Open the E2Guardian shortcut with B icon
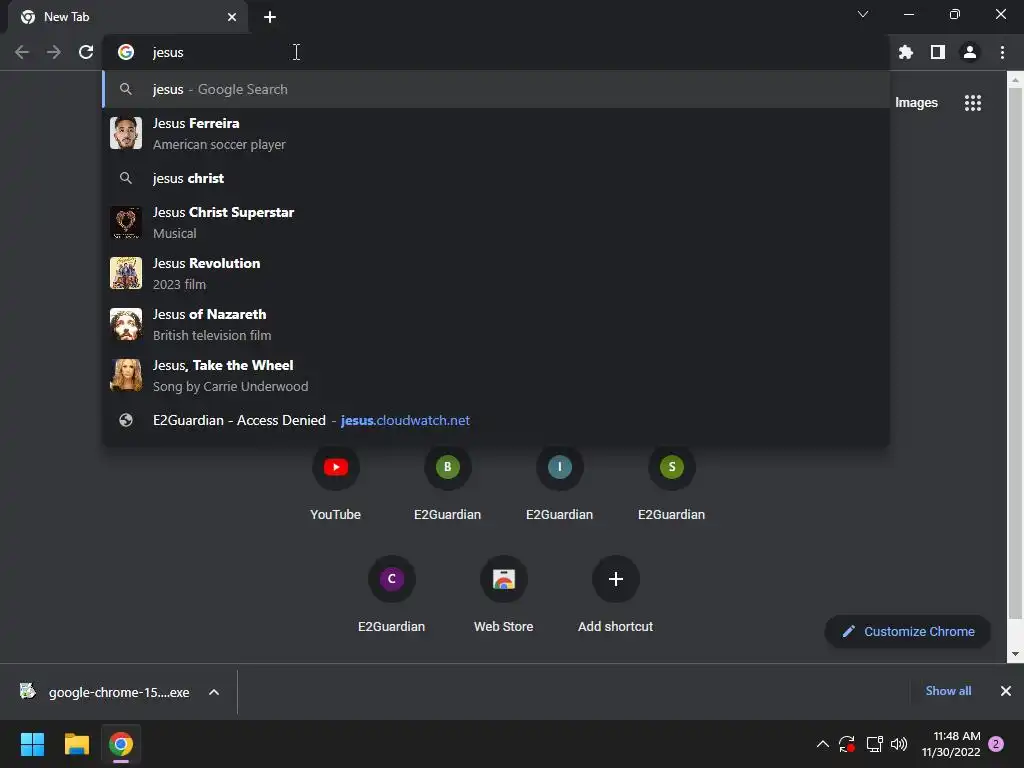Screen dimensions: 1024x768 tap(447, 484)
